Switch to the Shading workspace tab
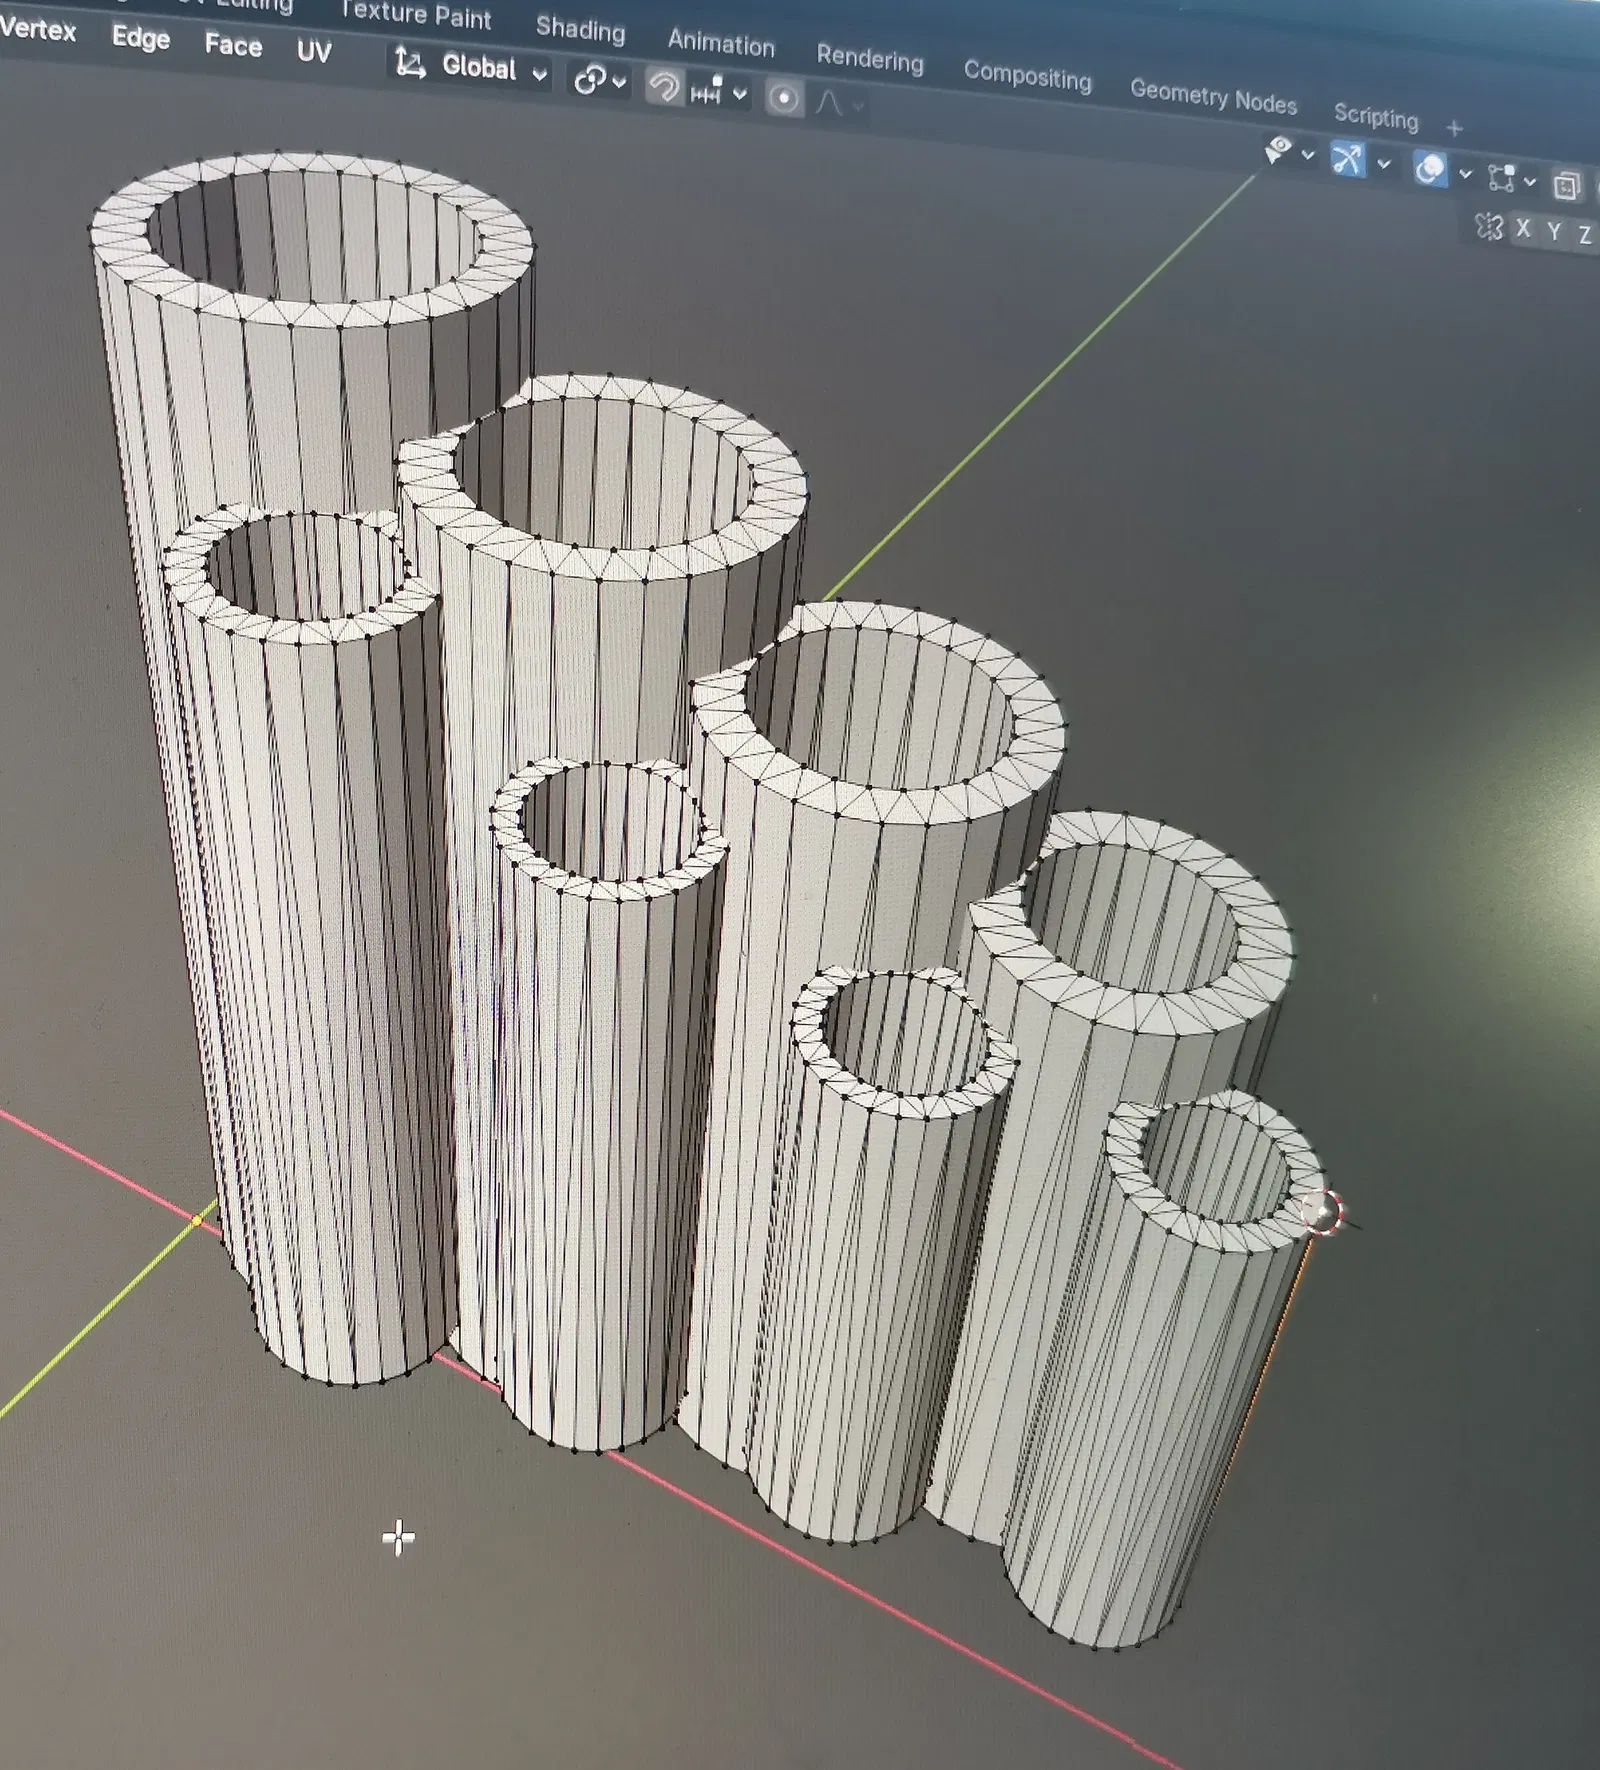This screenshot has height=1770, width=1600. click(580, 29)
